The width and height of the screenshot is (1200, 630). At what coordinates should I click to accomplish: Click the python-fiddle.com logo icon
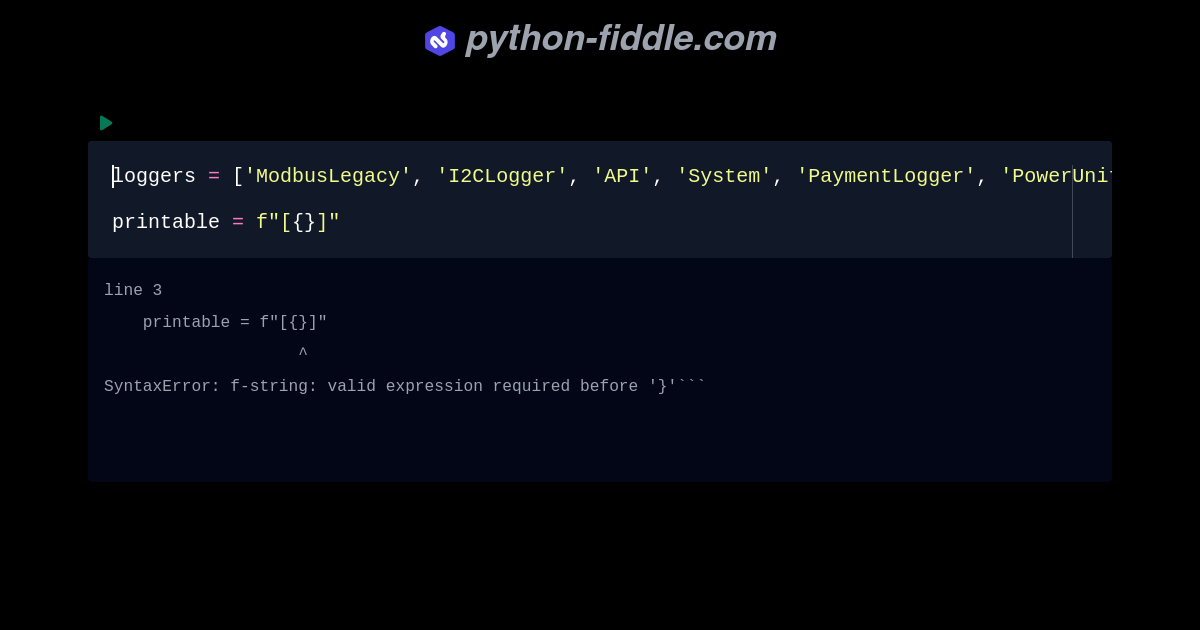(440, 40)
